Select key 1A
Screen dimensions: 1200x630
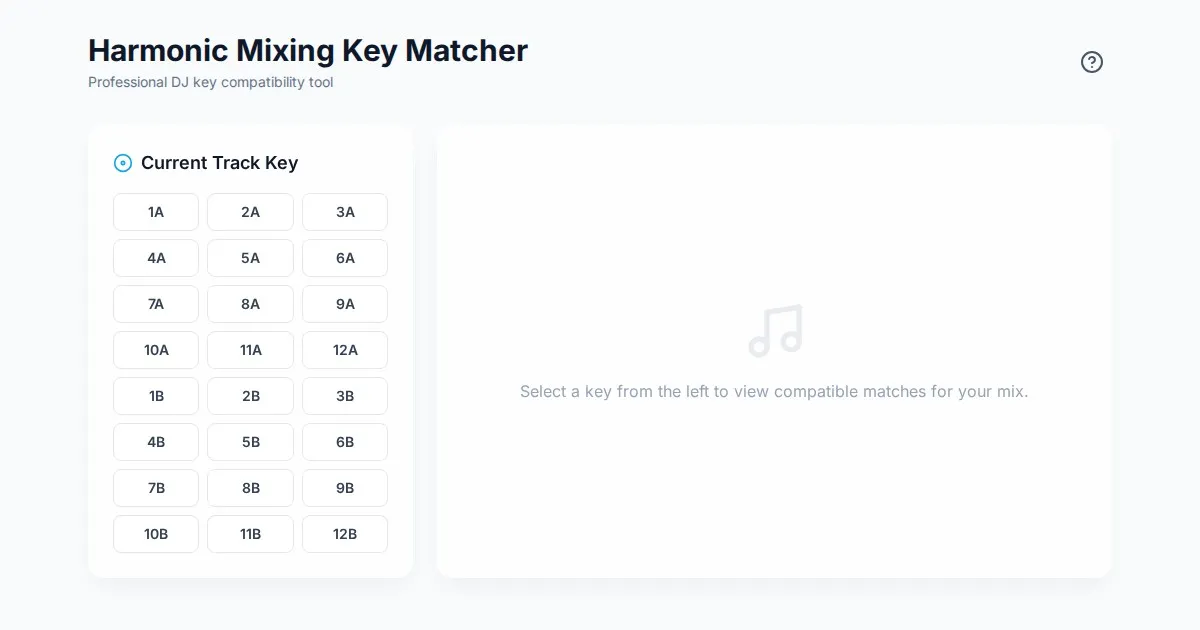point(156,212)
